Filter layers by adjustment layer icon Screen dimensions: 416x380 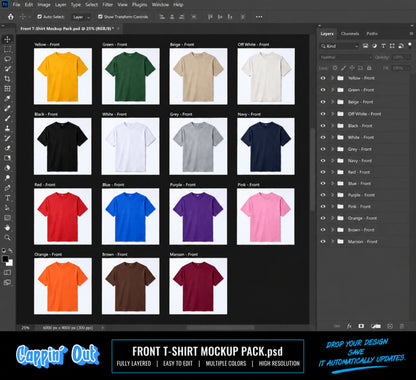coord(374,46)
